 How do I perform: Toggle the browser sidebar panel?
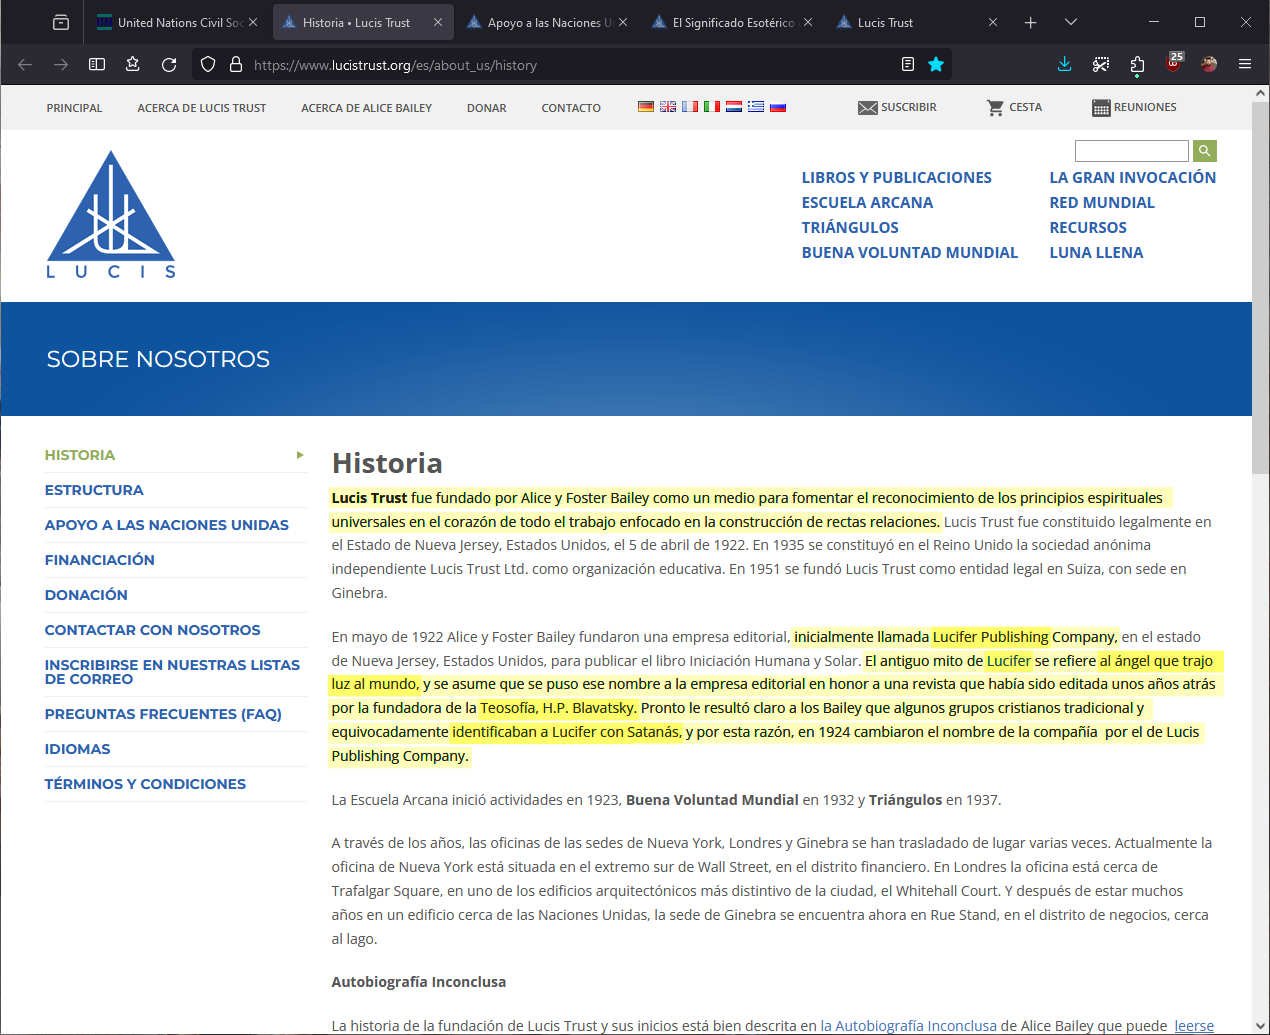click(x=97, y=64)
